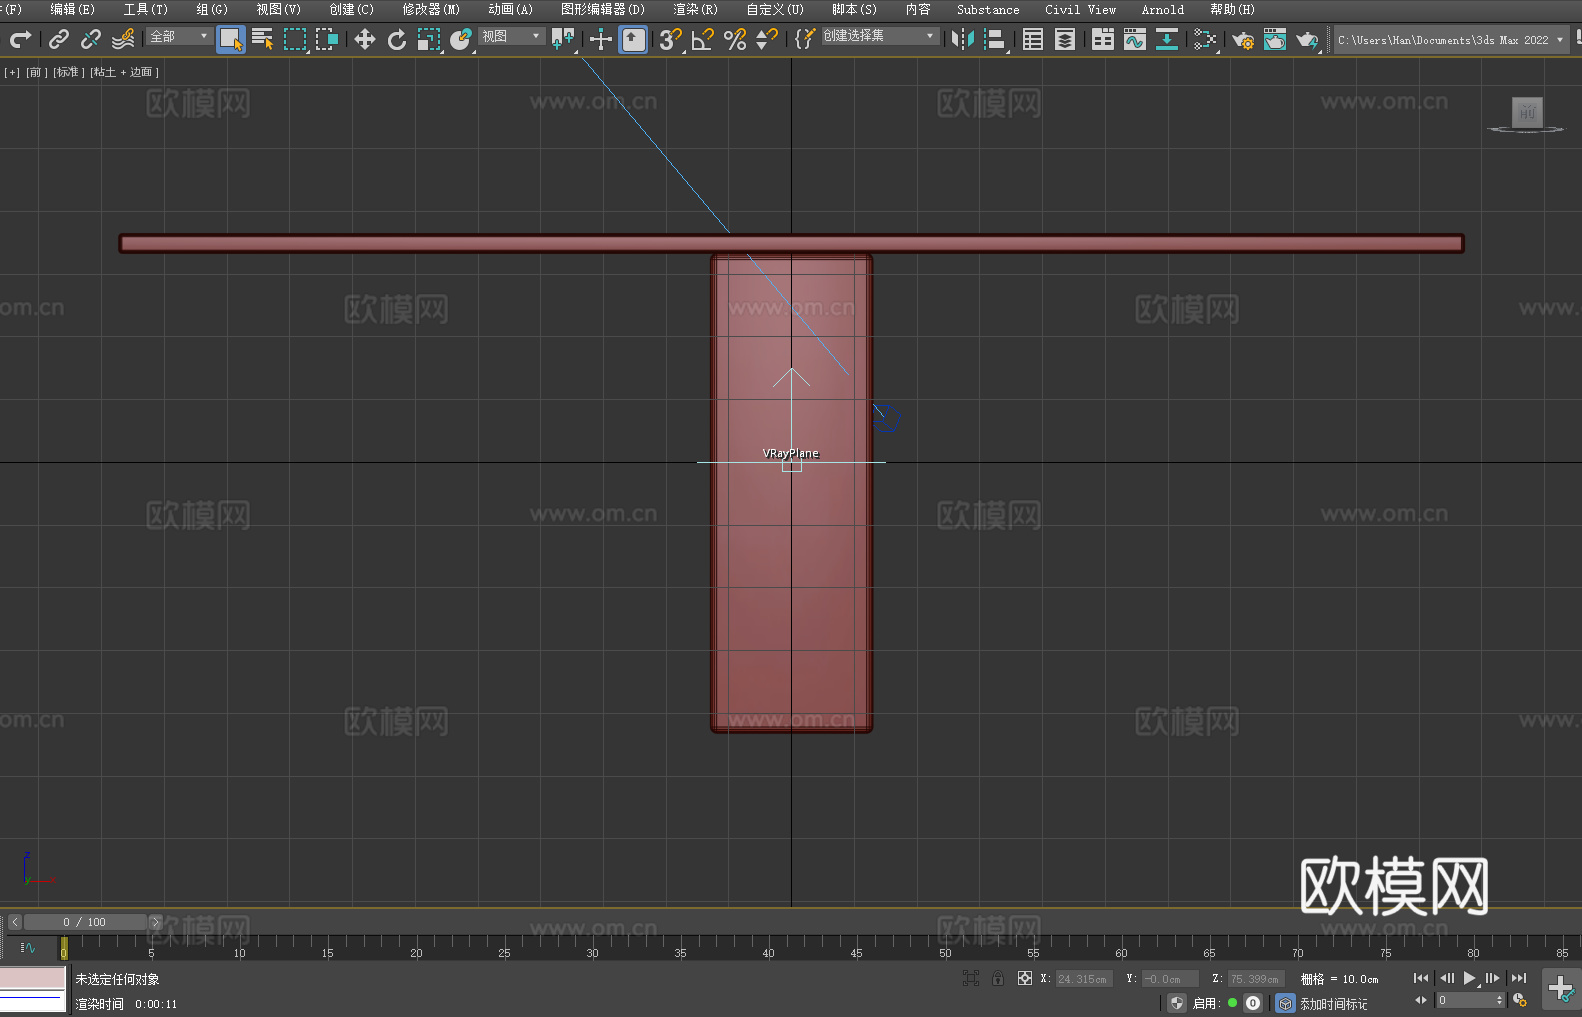Click the 添加时间标记 label
Screen dimensions: 1582x1017
(1333, 1003)
